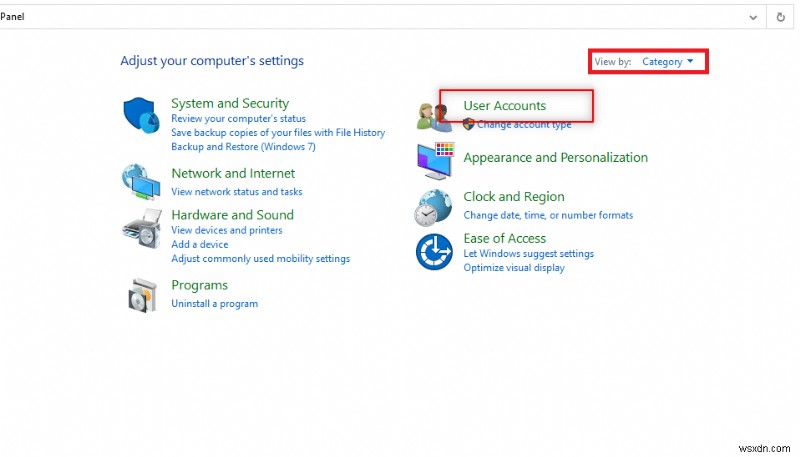800x457 pixels.
Task: Open the Hardware and Sound category
Action: (233, 215)
